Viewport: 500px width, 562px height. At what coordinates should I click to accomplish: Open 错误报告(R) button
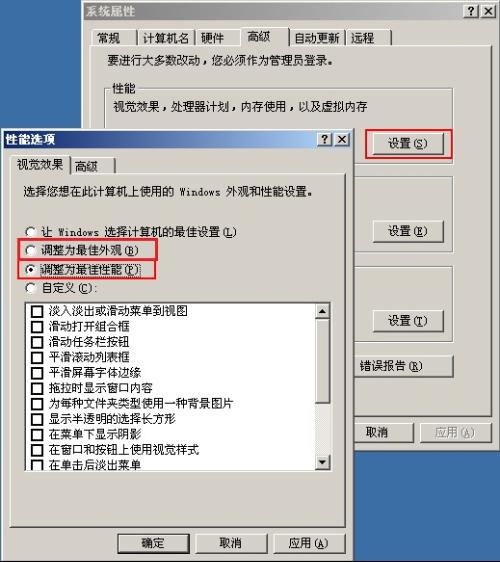pos(404,366)
